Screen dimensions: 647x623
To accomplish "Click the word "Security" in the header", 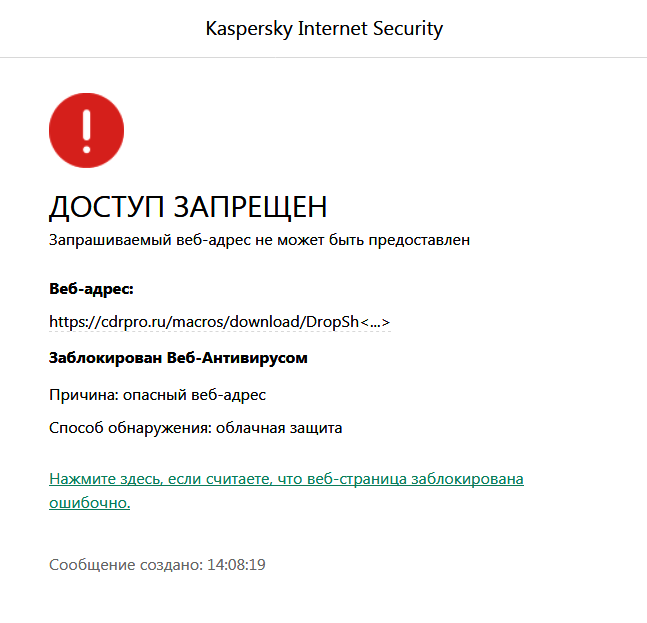I will click(x=406, y=28).
